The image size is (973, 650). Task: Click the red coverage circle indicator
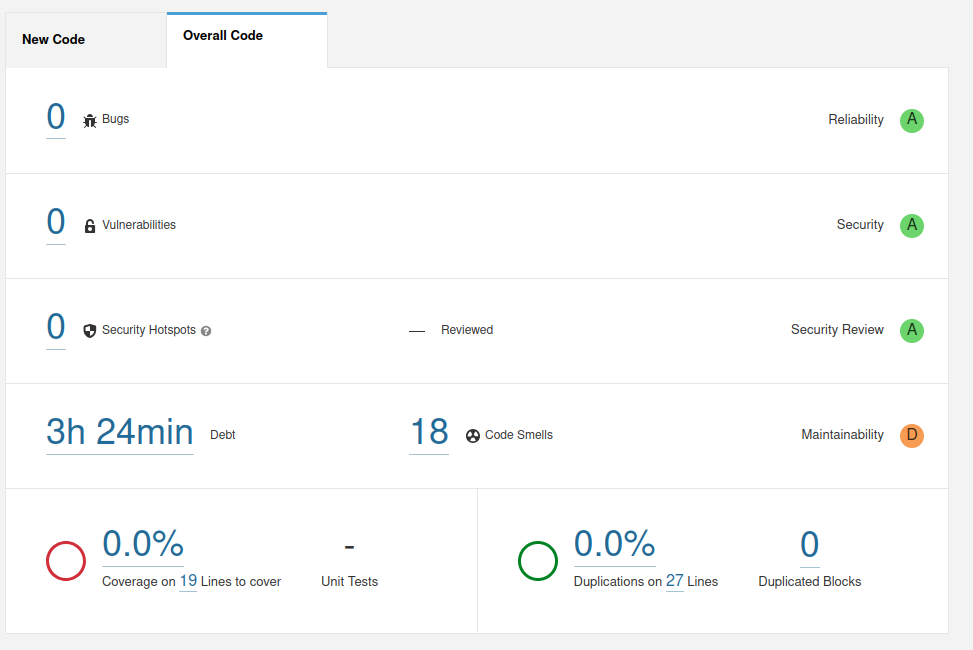tap(66, 560)
